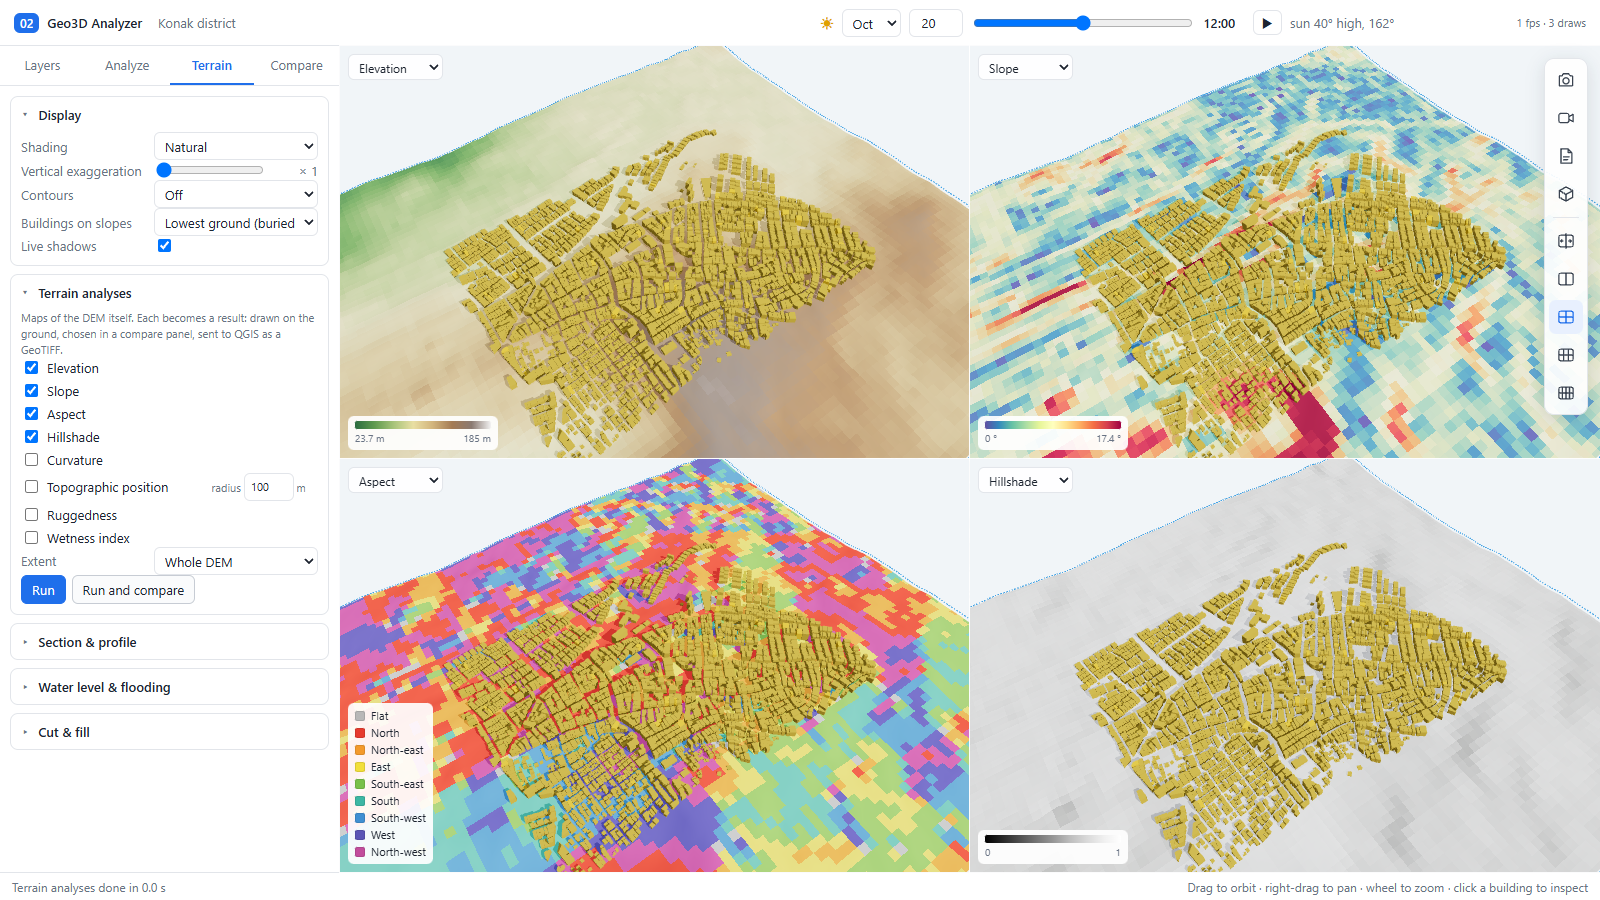The height and width of the screenshot is (900, 1600).
Task: Enable the Ruggedness checkbox
Action: (x=32, y=515)
